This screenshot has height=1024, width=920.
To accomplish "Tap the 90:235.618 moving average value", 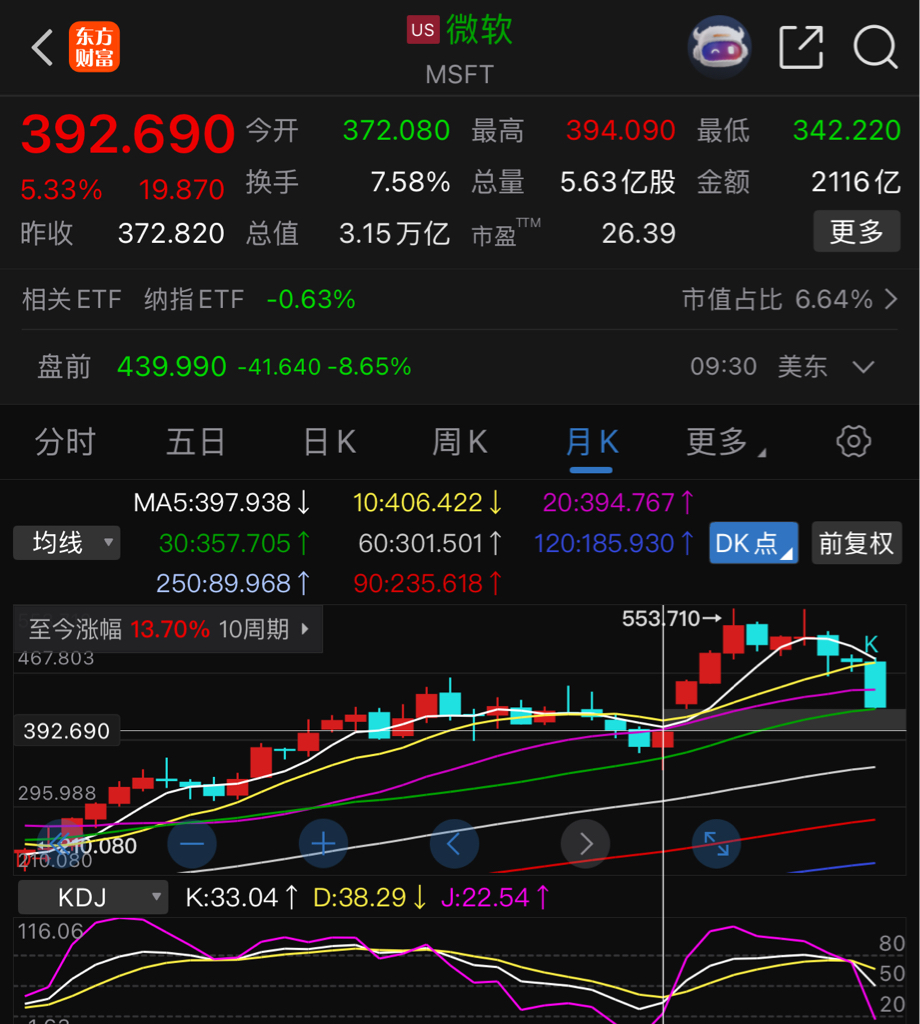I will coord(428,583).
